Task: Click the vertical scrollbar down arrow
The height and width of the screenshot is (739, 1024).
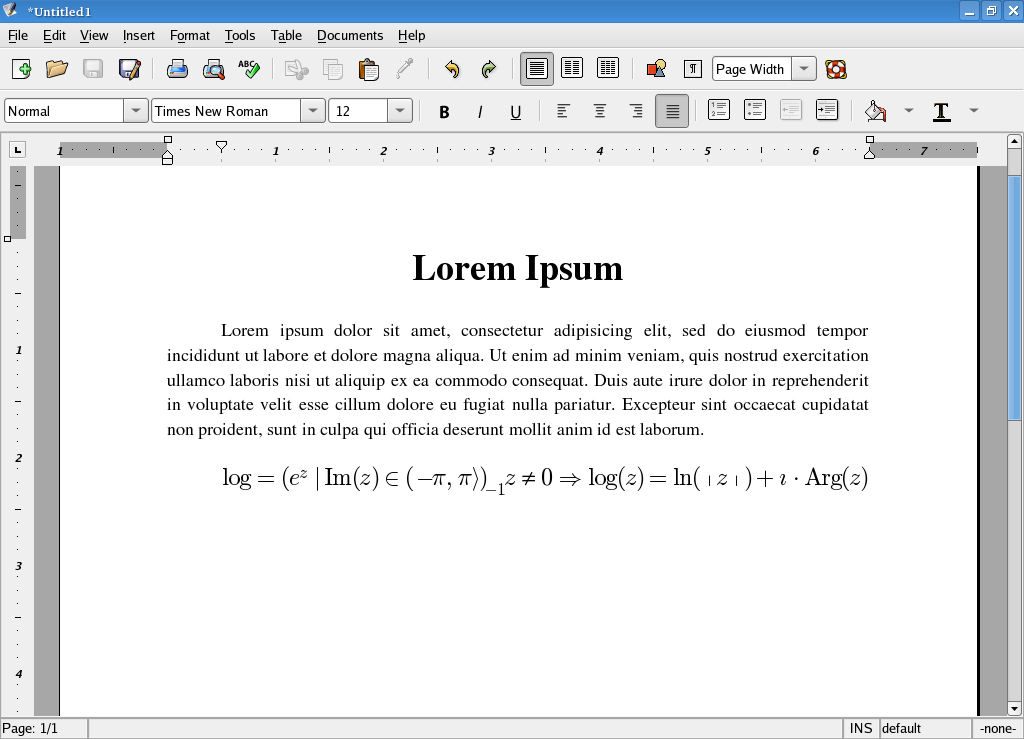Action: click(1014, 708)
